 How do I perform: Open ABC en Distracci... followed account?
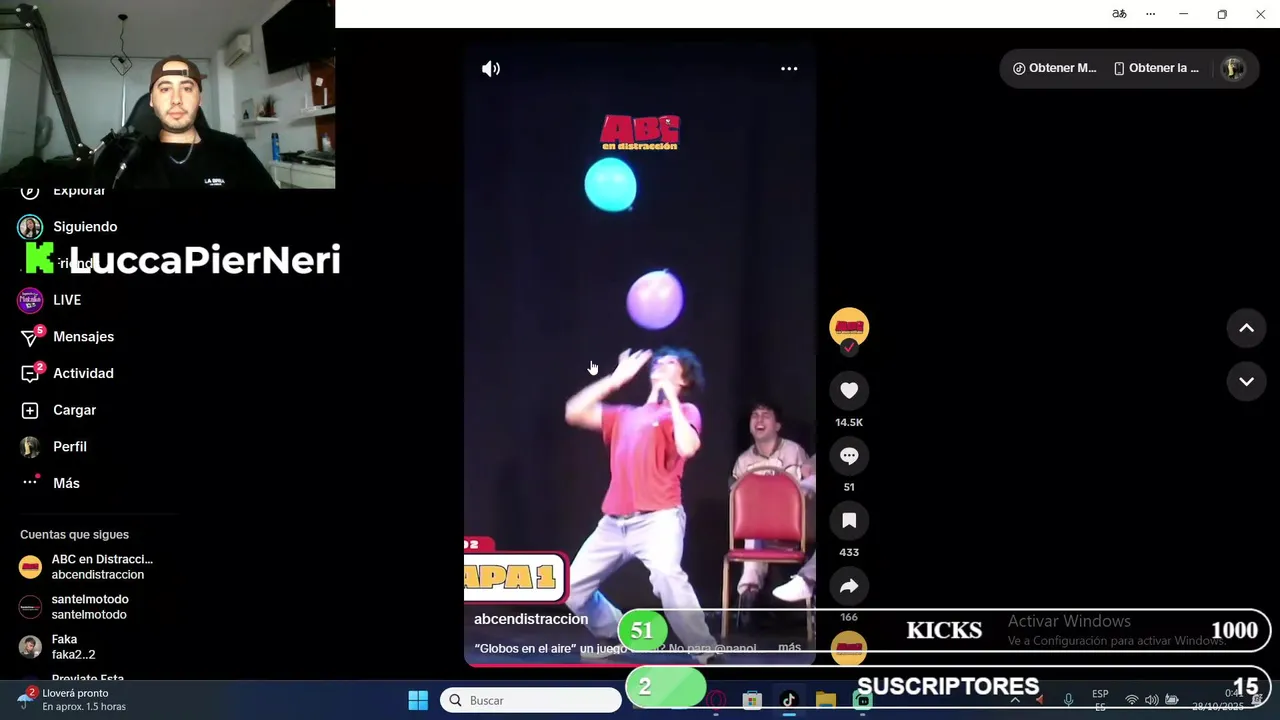coord(88,567)
